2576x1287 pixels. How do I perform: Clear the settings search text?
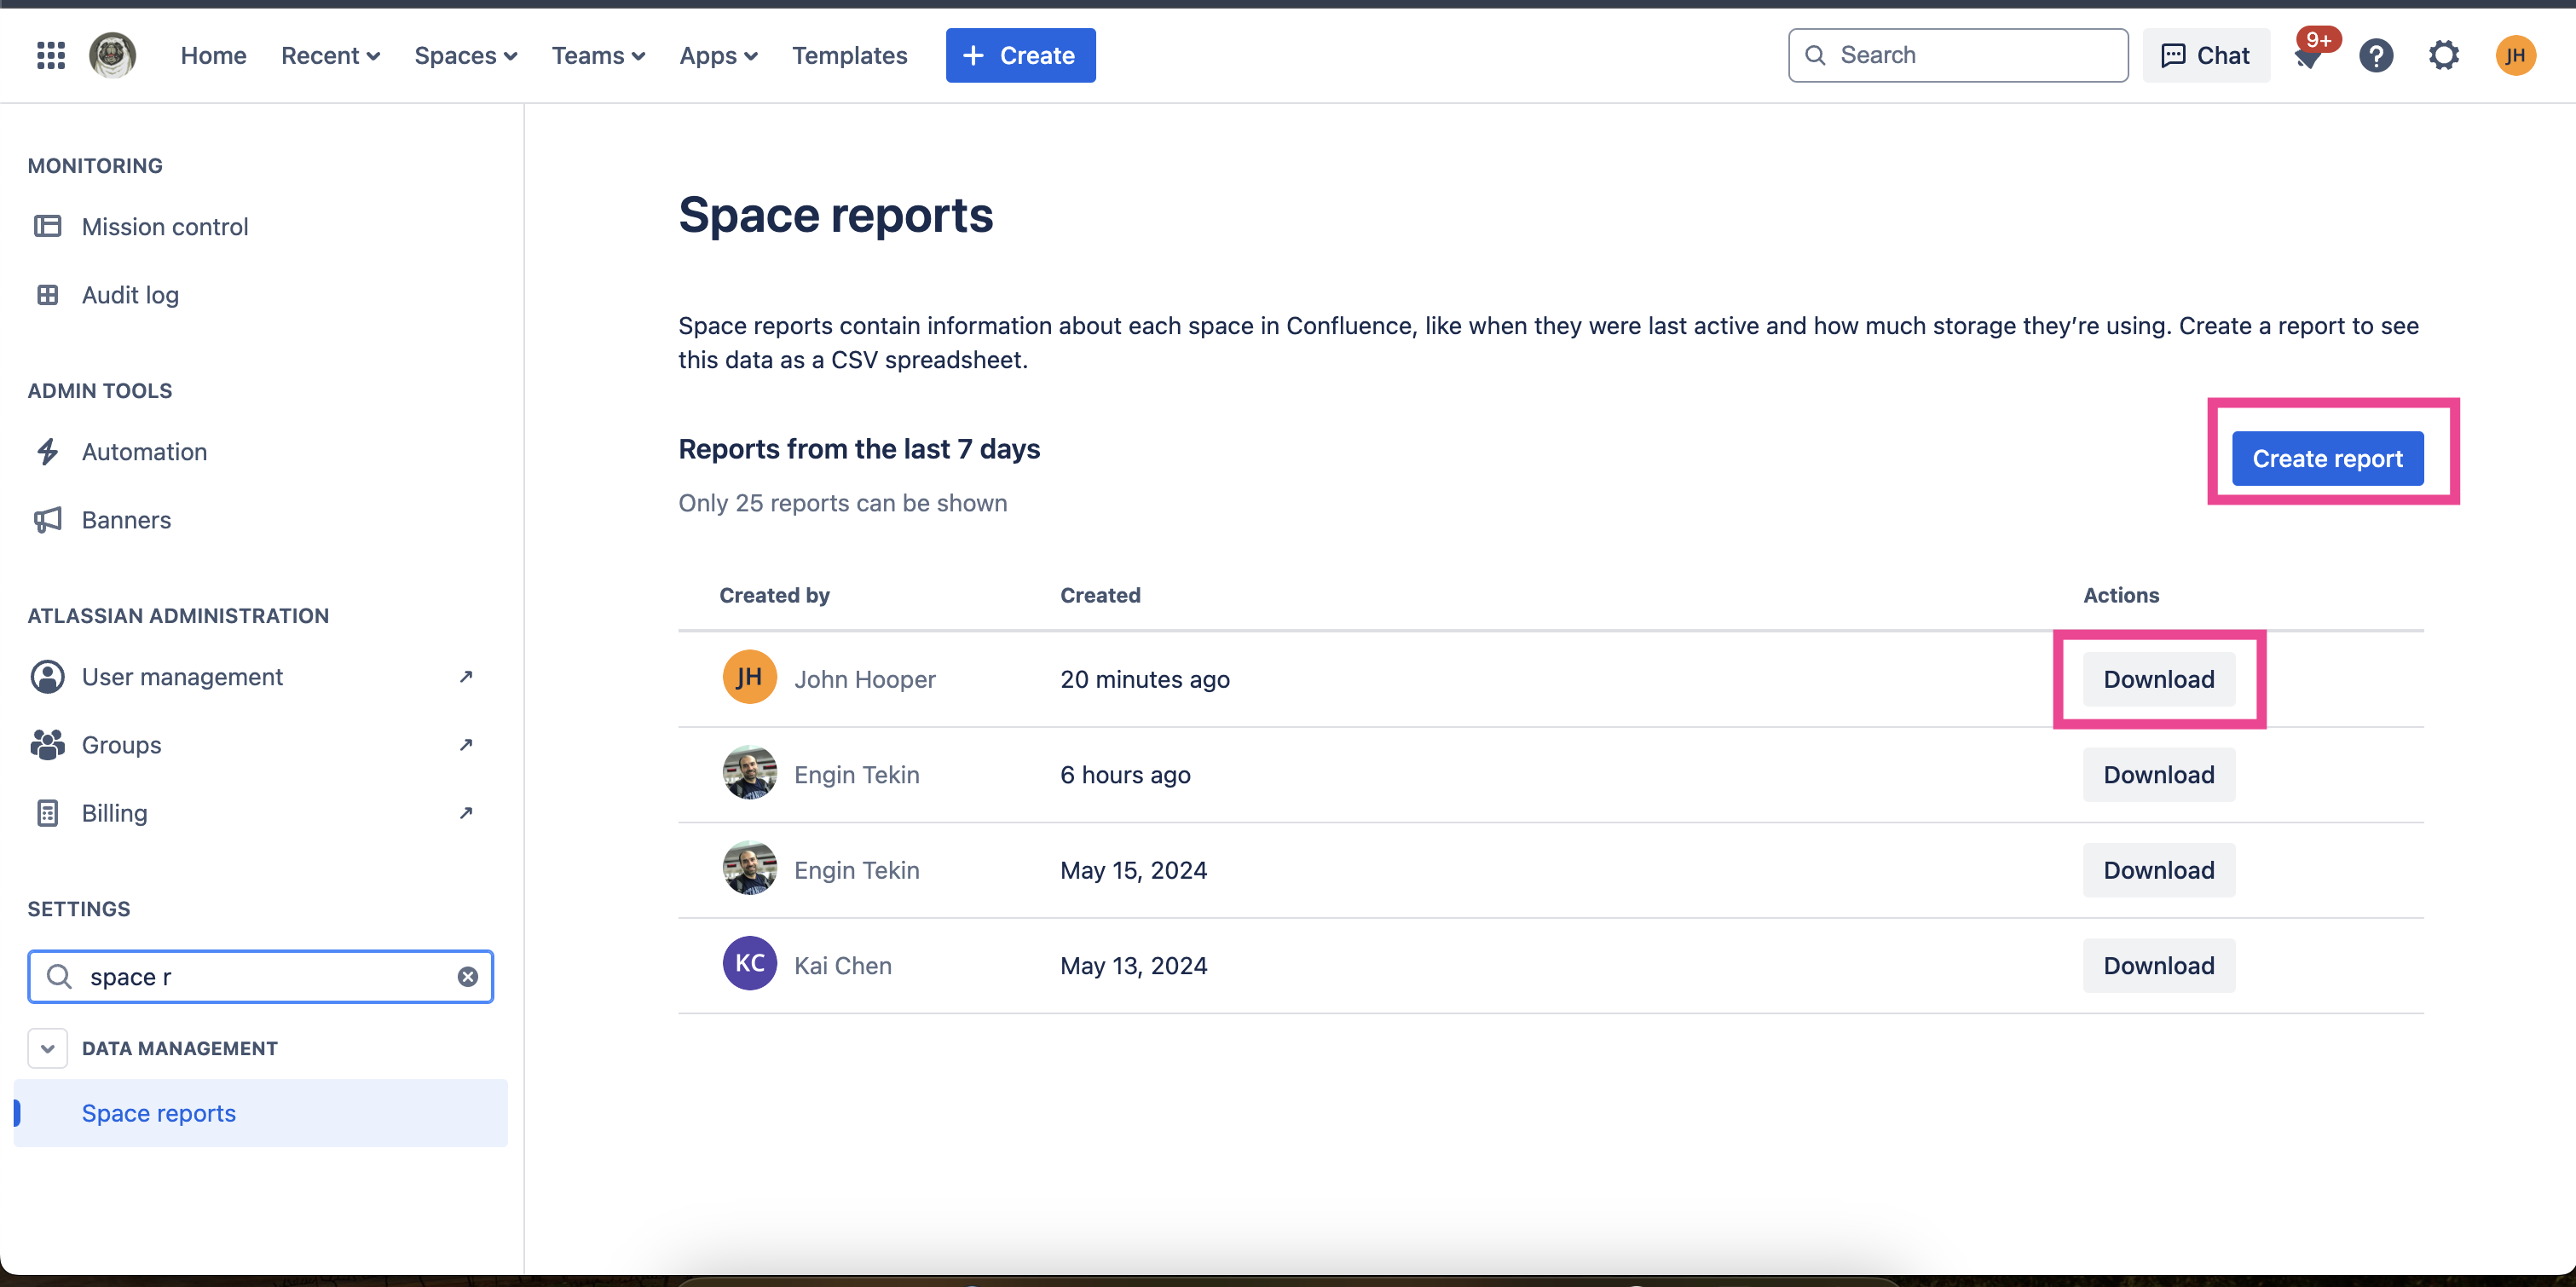[x=467, y=976]
